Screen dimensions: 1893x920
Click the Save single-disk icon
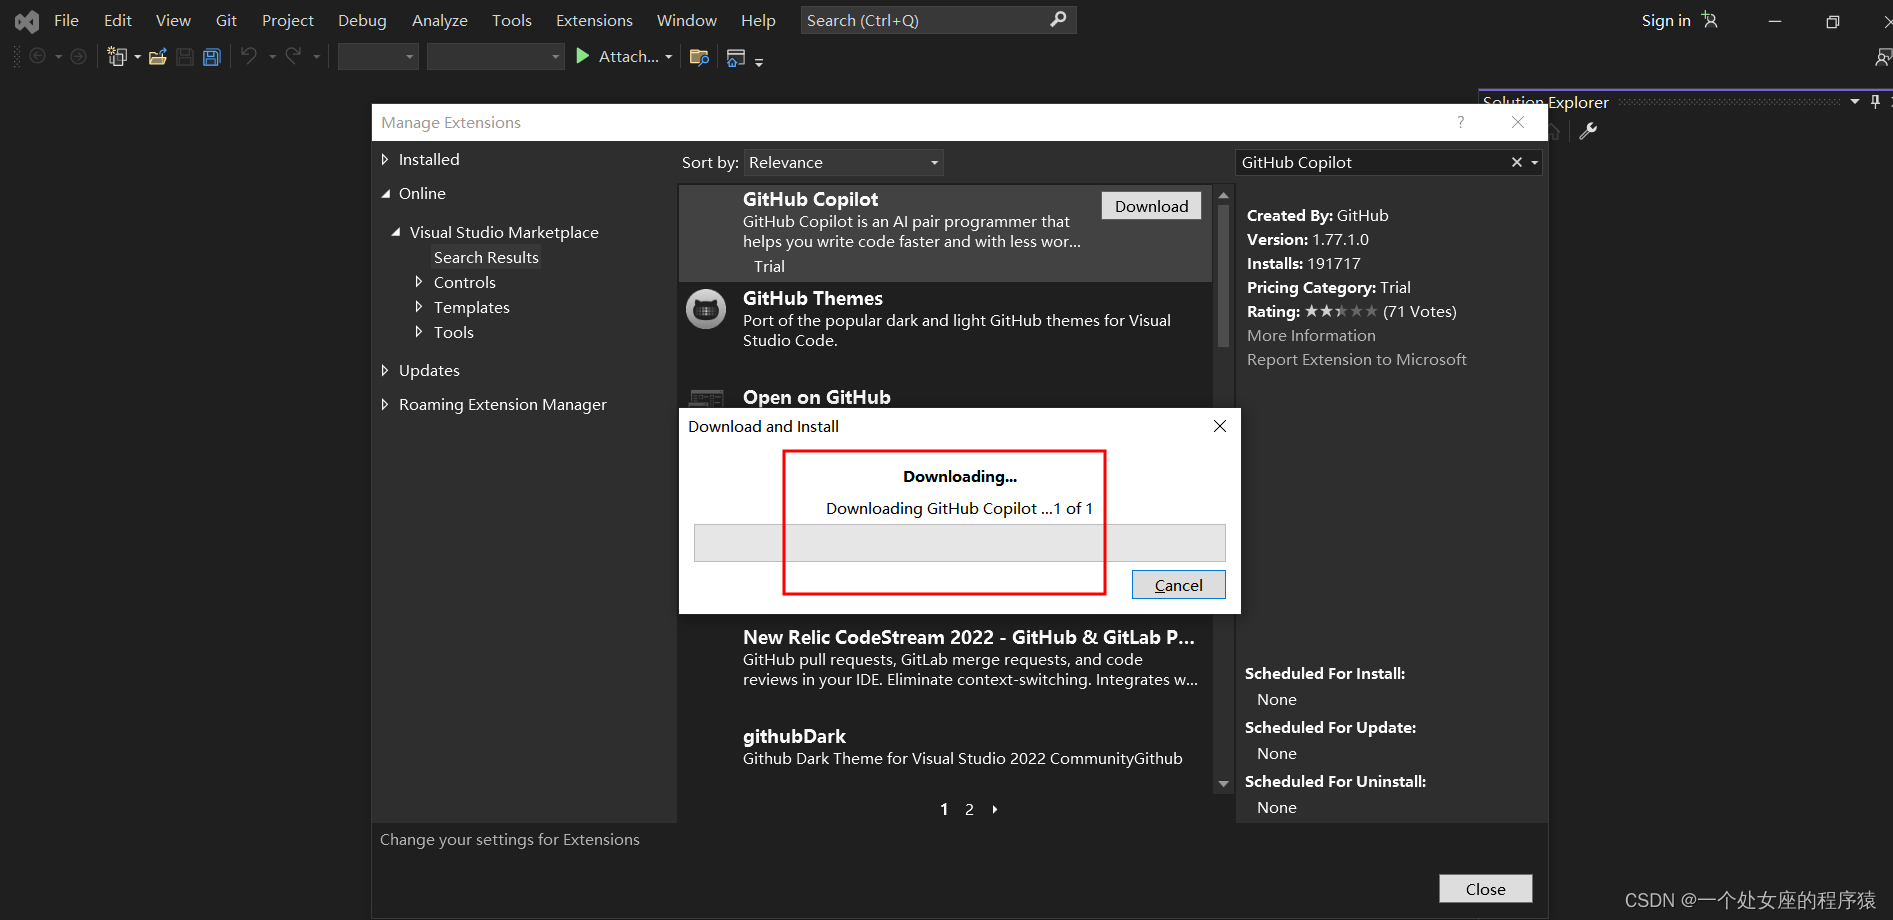(x=185, y=57)
